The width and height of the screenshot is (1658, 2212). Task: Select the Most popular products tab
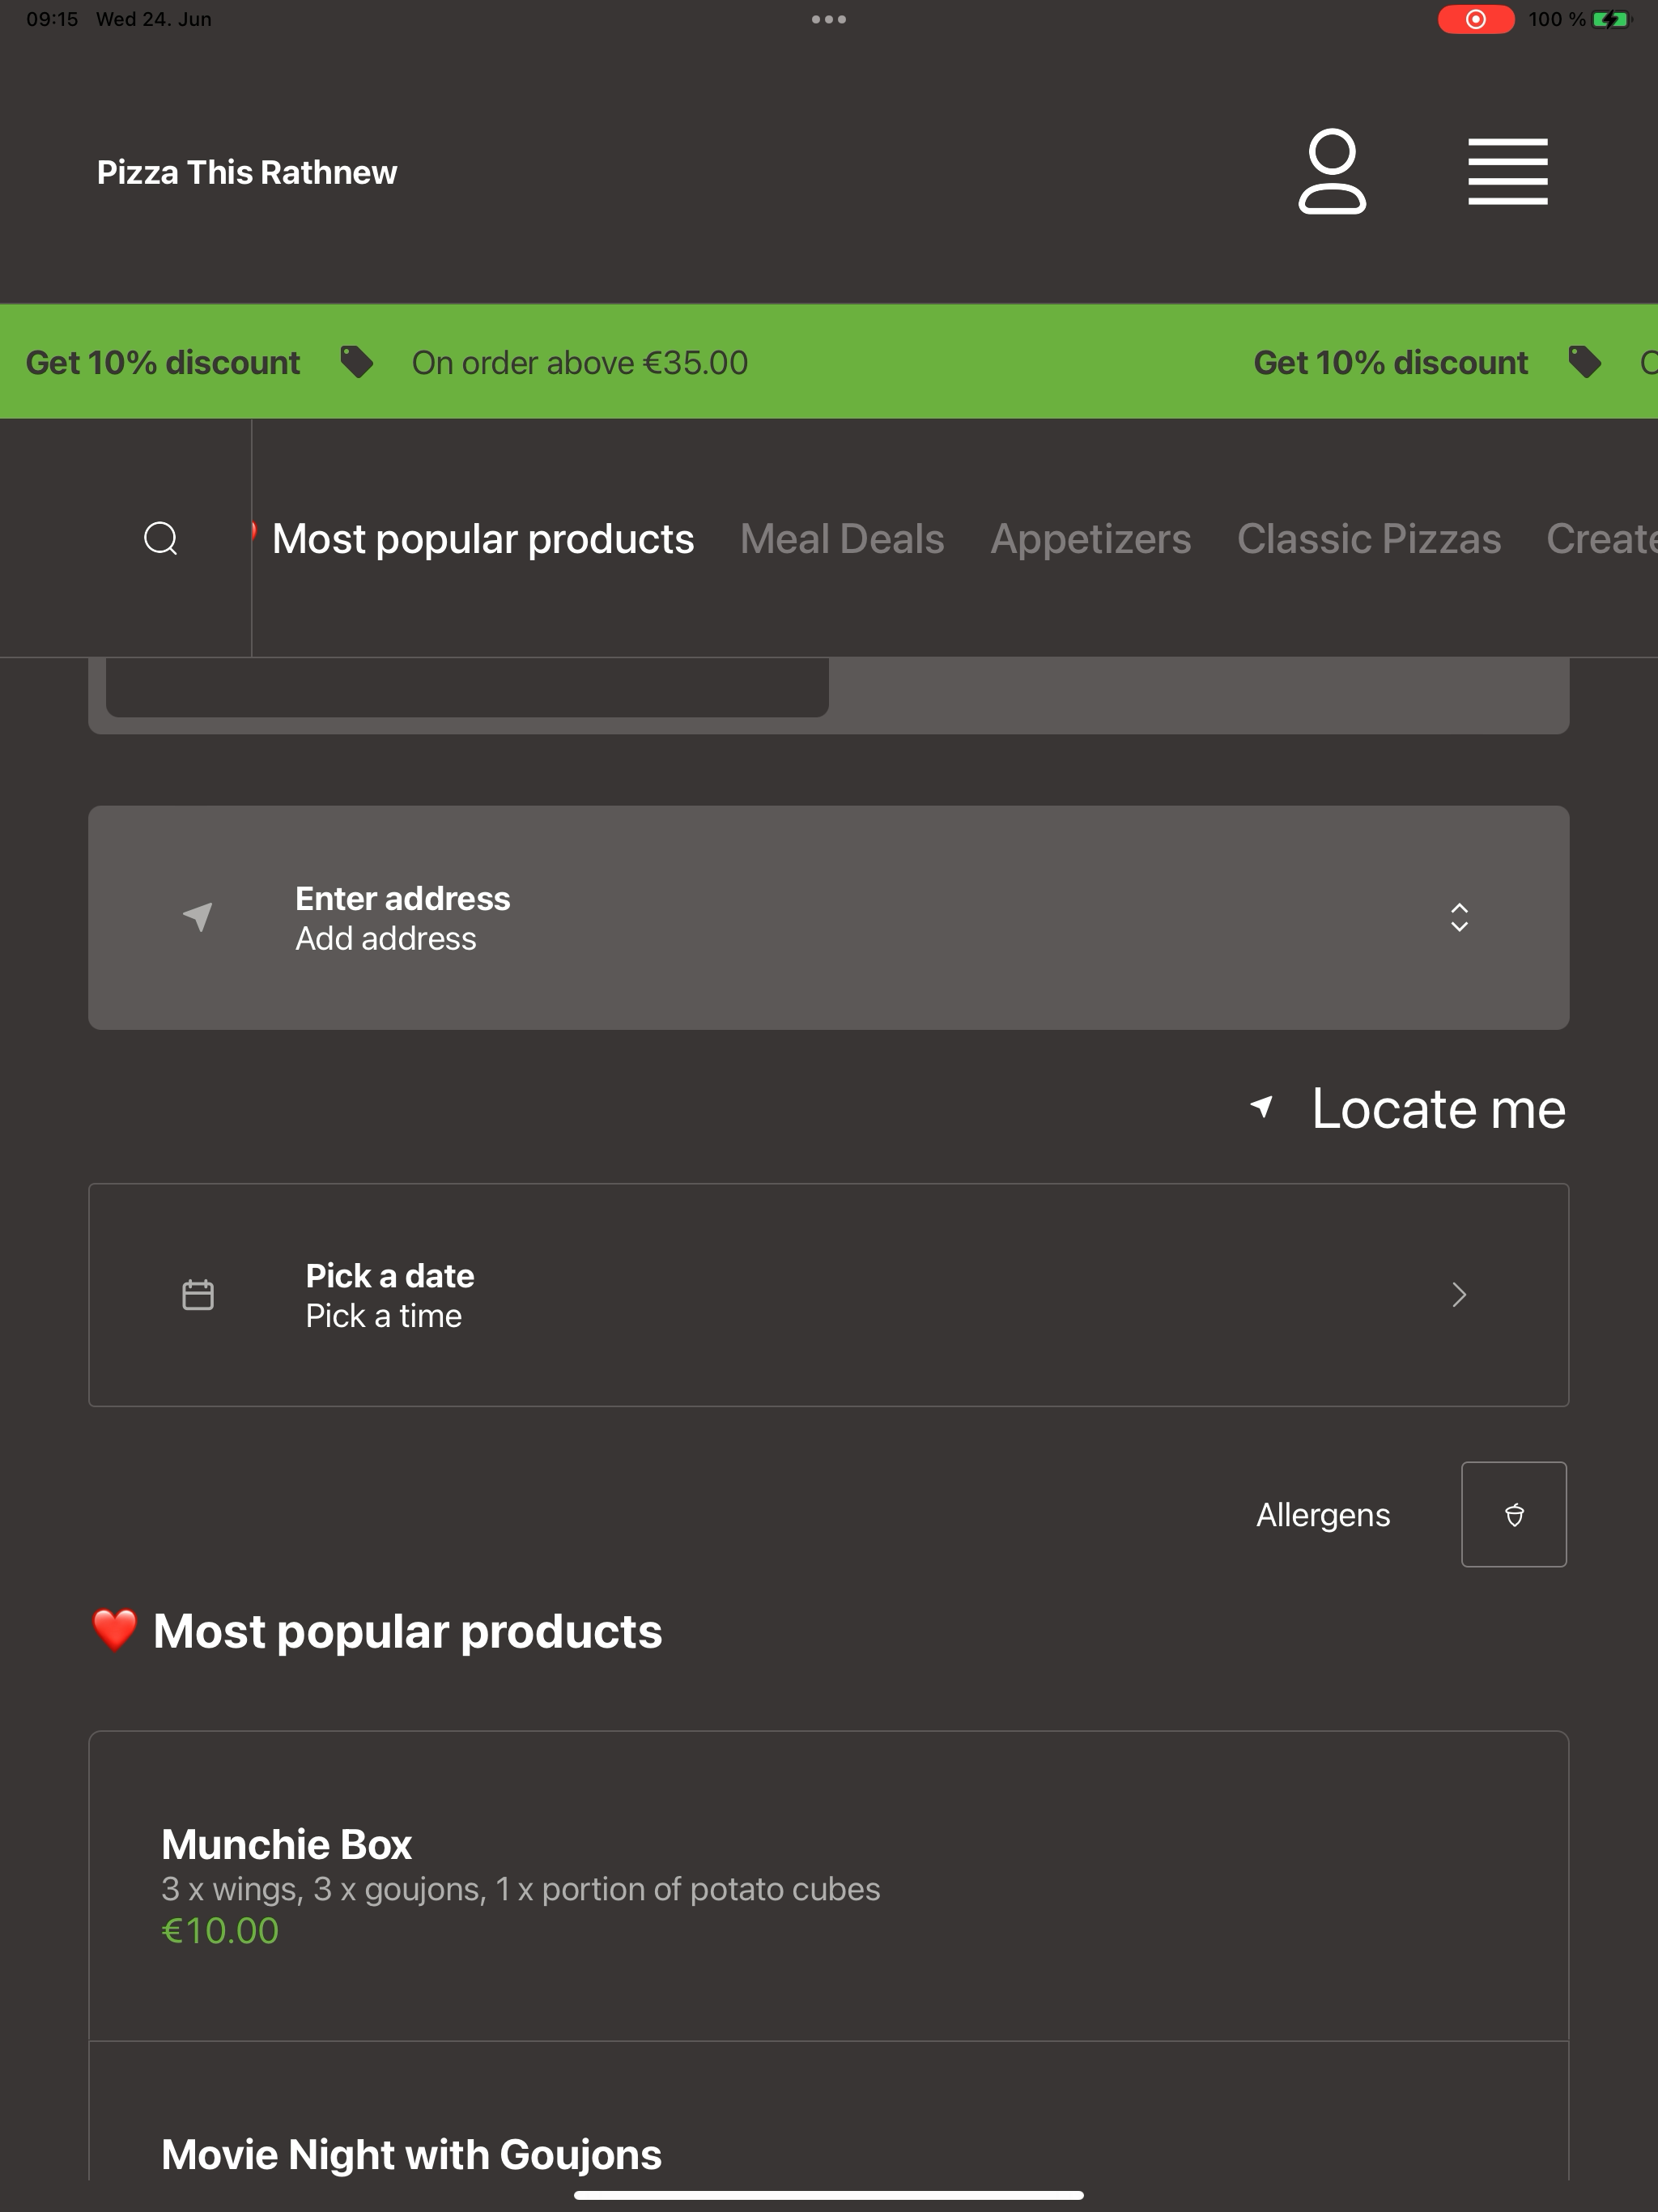(x=483, y=538)
